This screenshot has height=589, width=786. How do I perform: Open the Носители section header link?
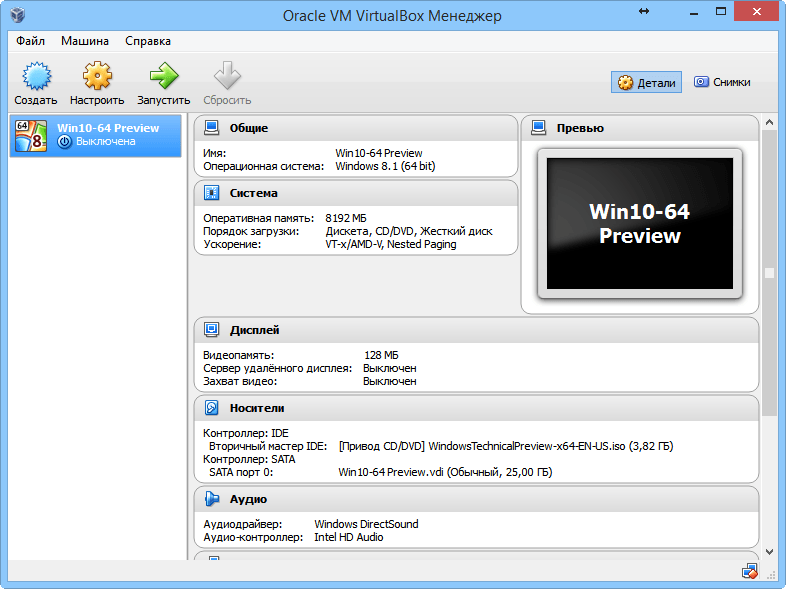coord(257,409)
